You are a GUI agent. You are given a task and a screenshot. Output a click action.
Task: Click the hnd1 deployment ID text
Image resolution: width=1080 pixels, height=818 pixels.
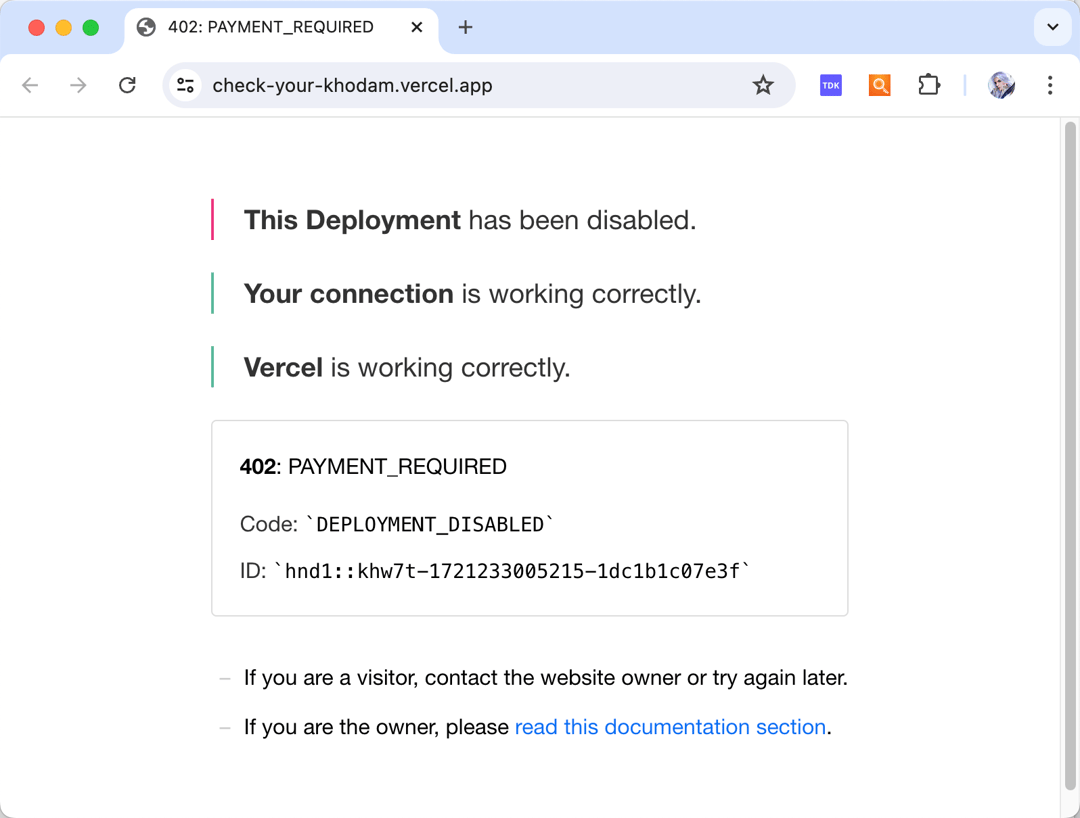click(x=511, y=571)
